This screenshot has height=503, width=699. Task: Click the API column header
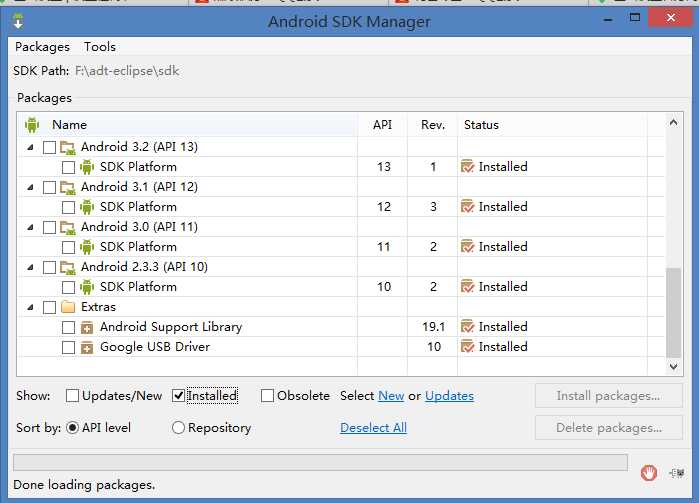coord(382,125)
